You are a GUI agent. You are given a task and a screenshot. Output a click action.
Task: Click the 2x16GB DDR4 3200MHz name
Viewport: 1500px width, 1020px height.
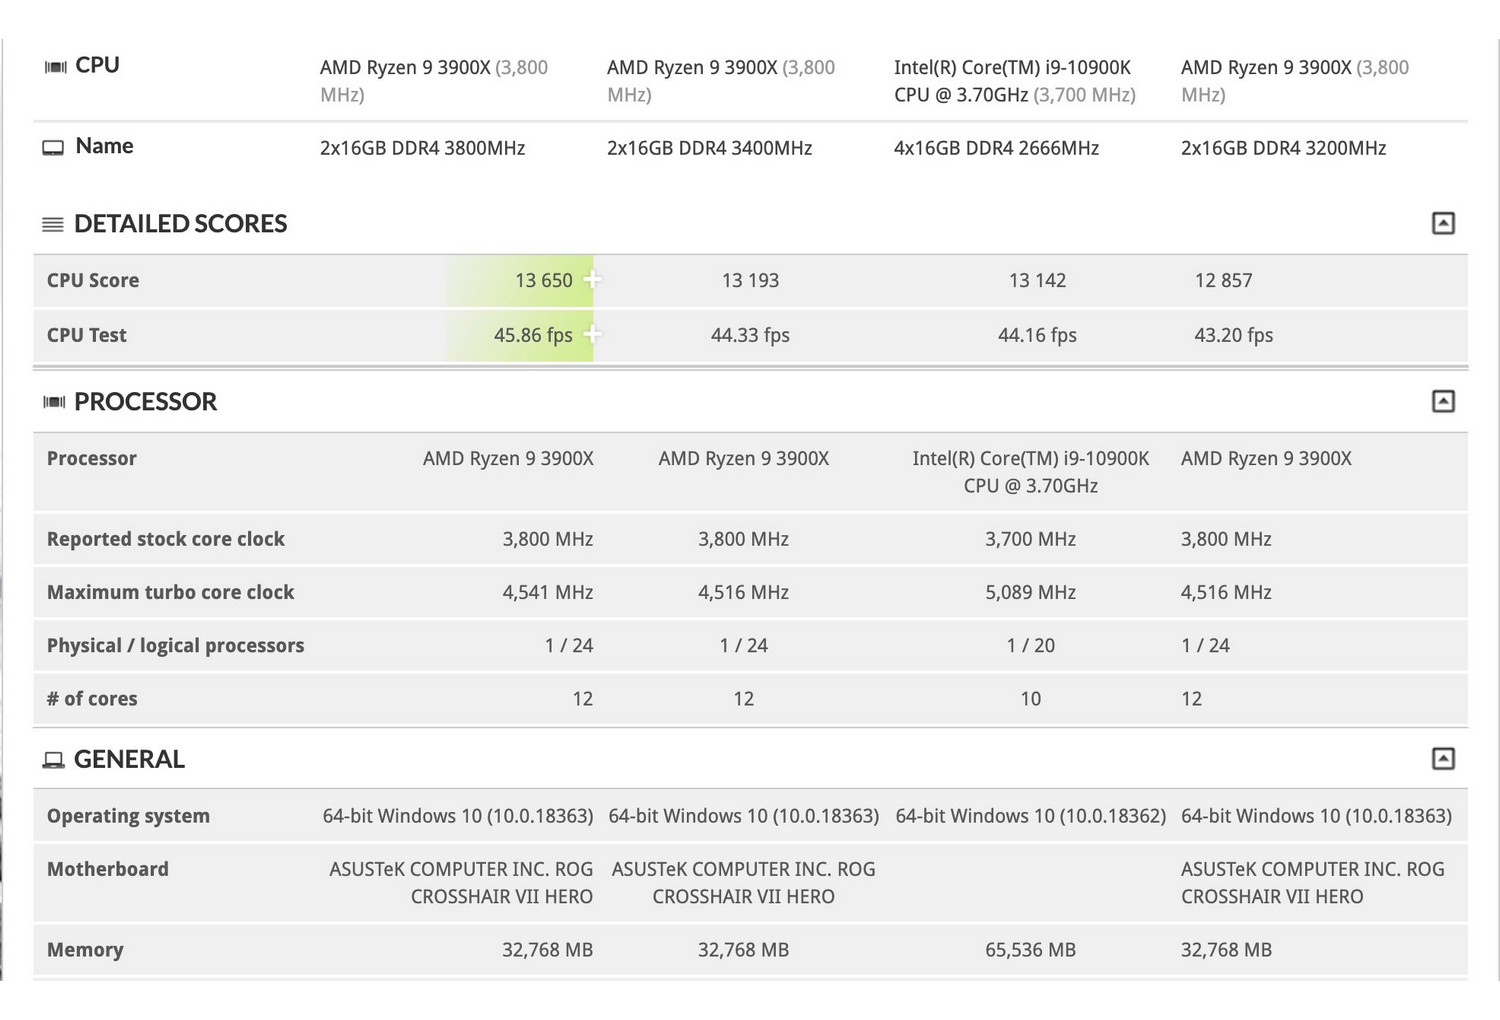pyautogui.click(x=1283, y=148)
